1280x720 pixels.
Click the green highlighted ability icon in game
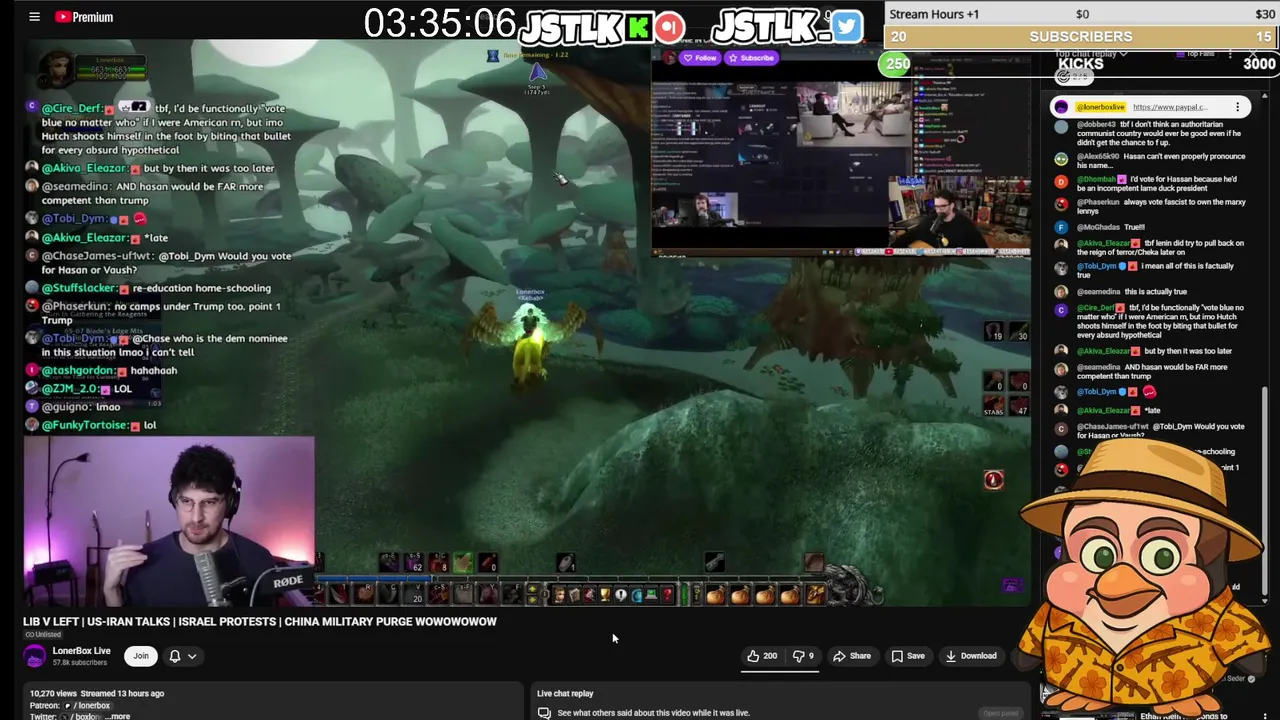point(463,563)
